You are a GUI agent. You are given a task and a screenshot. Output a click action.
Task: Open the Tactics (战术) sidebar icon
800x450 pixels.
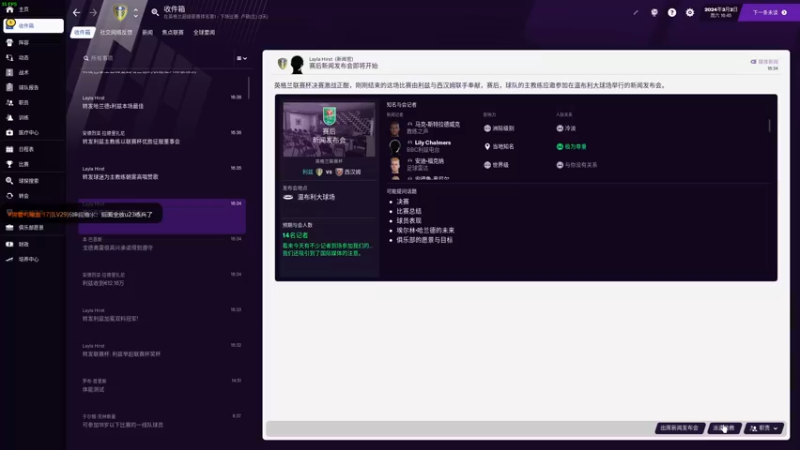tap(10, 72)
